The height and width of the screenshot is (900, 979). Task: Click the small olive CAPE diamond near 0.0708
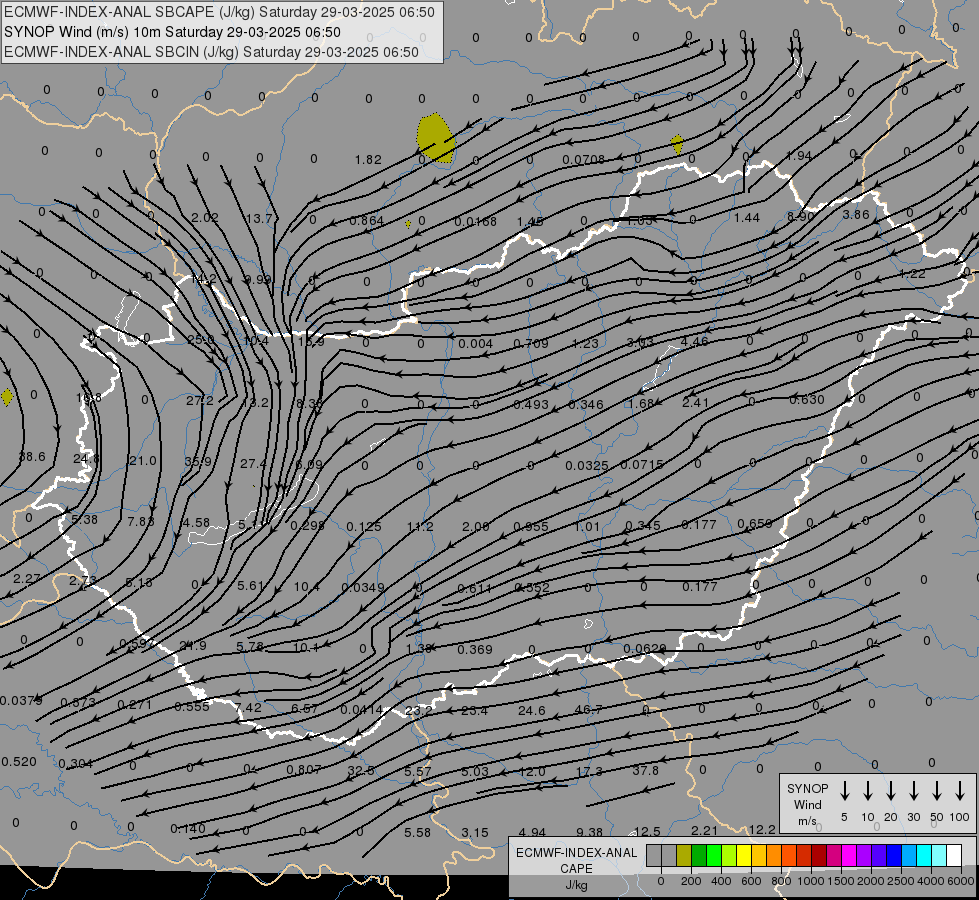pyautogui.click(x=677, y=144)
